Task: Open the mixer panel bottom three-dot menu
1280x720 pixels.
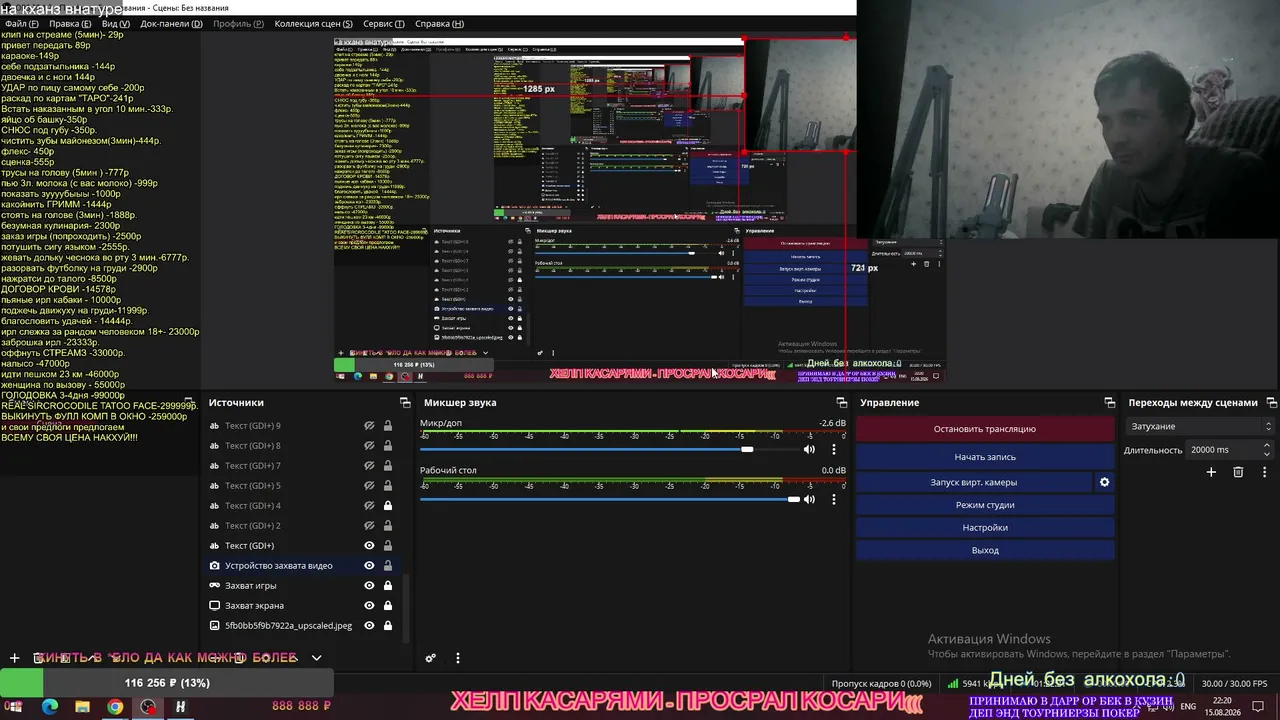Action: point(458,658)
